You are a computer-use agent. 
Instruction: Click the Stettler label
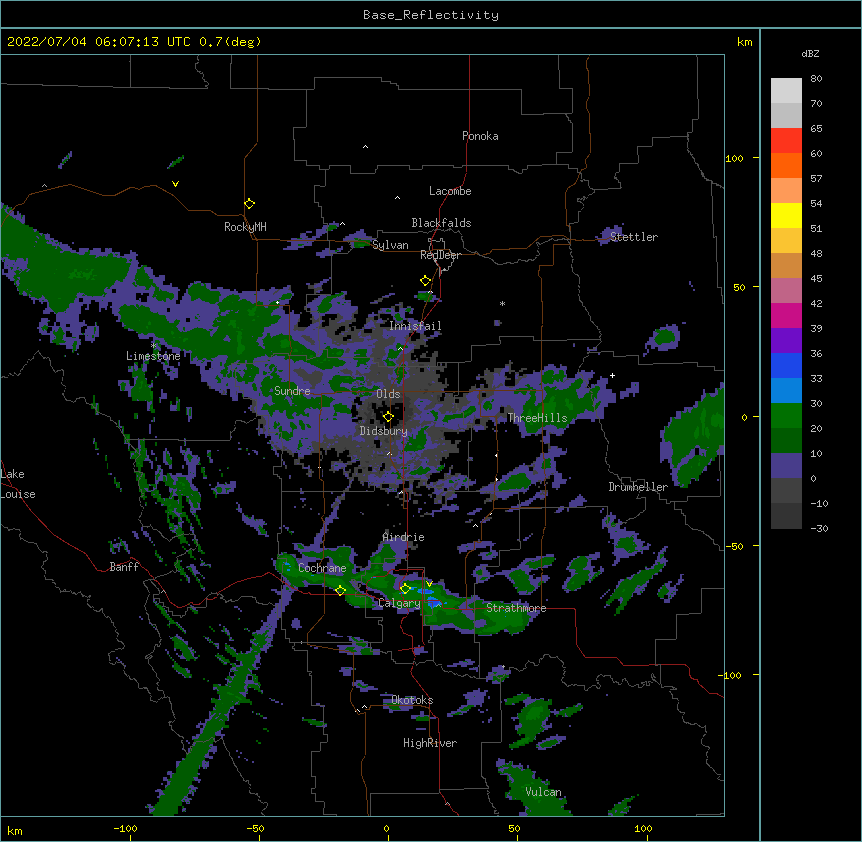[634, 237]
